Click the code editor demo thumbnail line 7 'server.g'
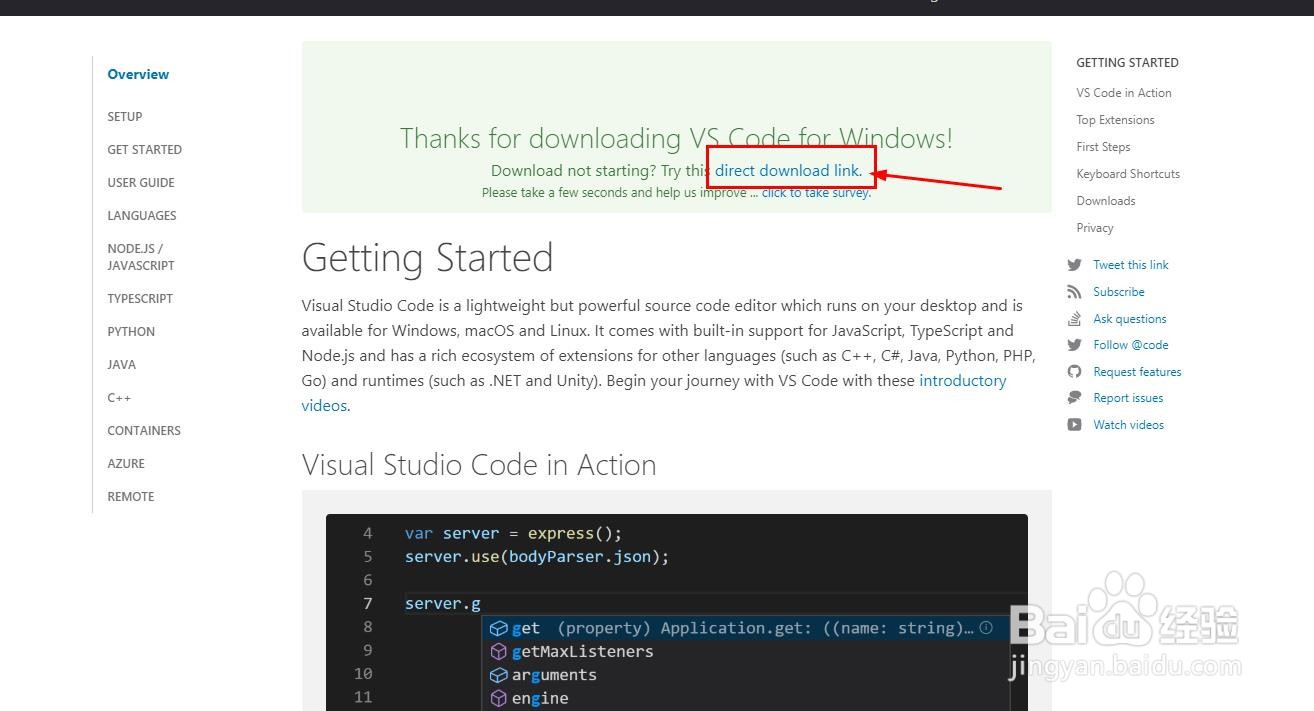The image size is (1314, 711). click(443, 604)
